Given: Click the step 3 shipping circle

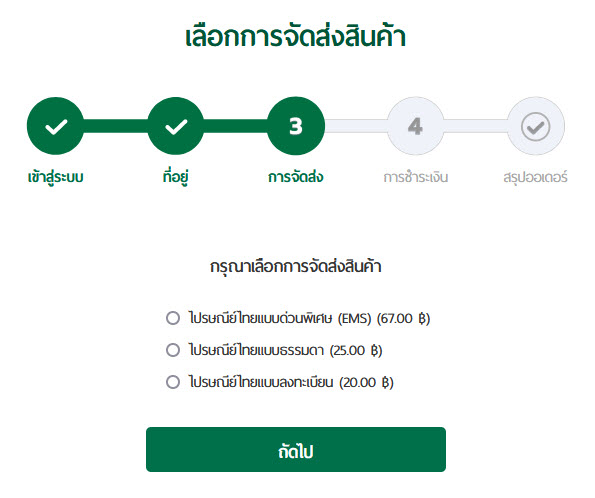Looking at the screenshot, I should [x=296, y=126].
